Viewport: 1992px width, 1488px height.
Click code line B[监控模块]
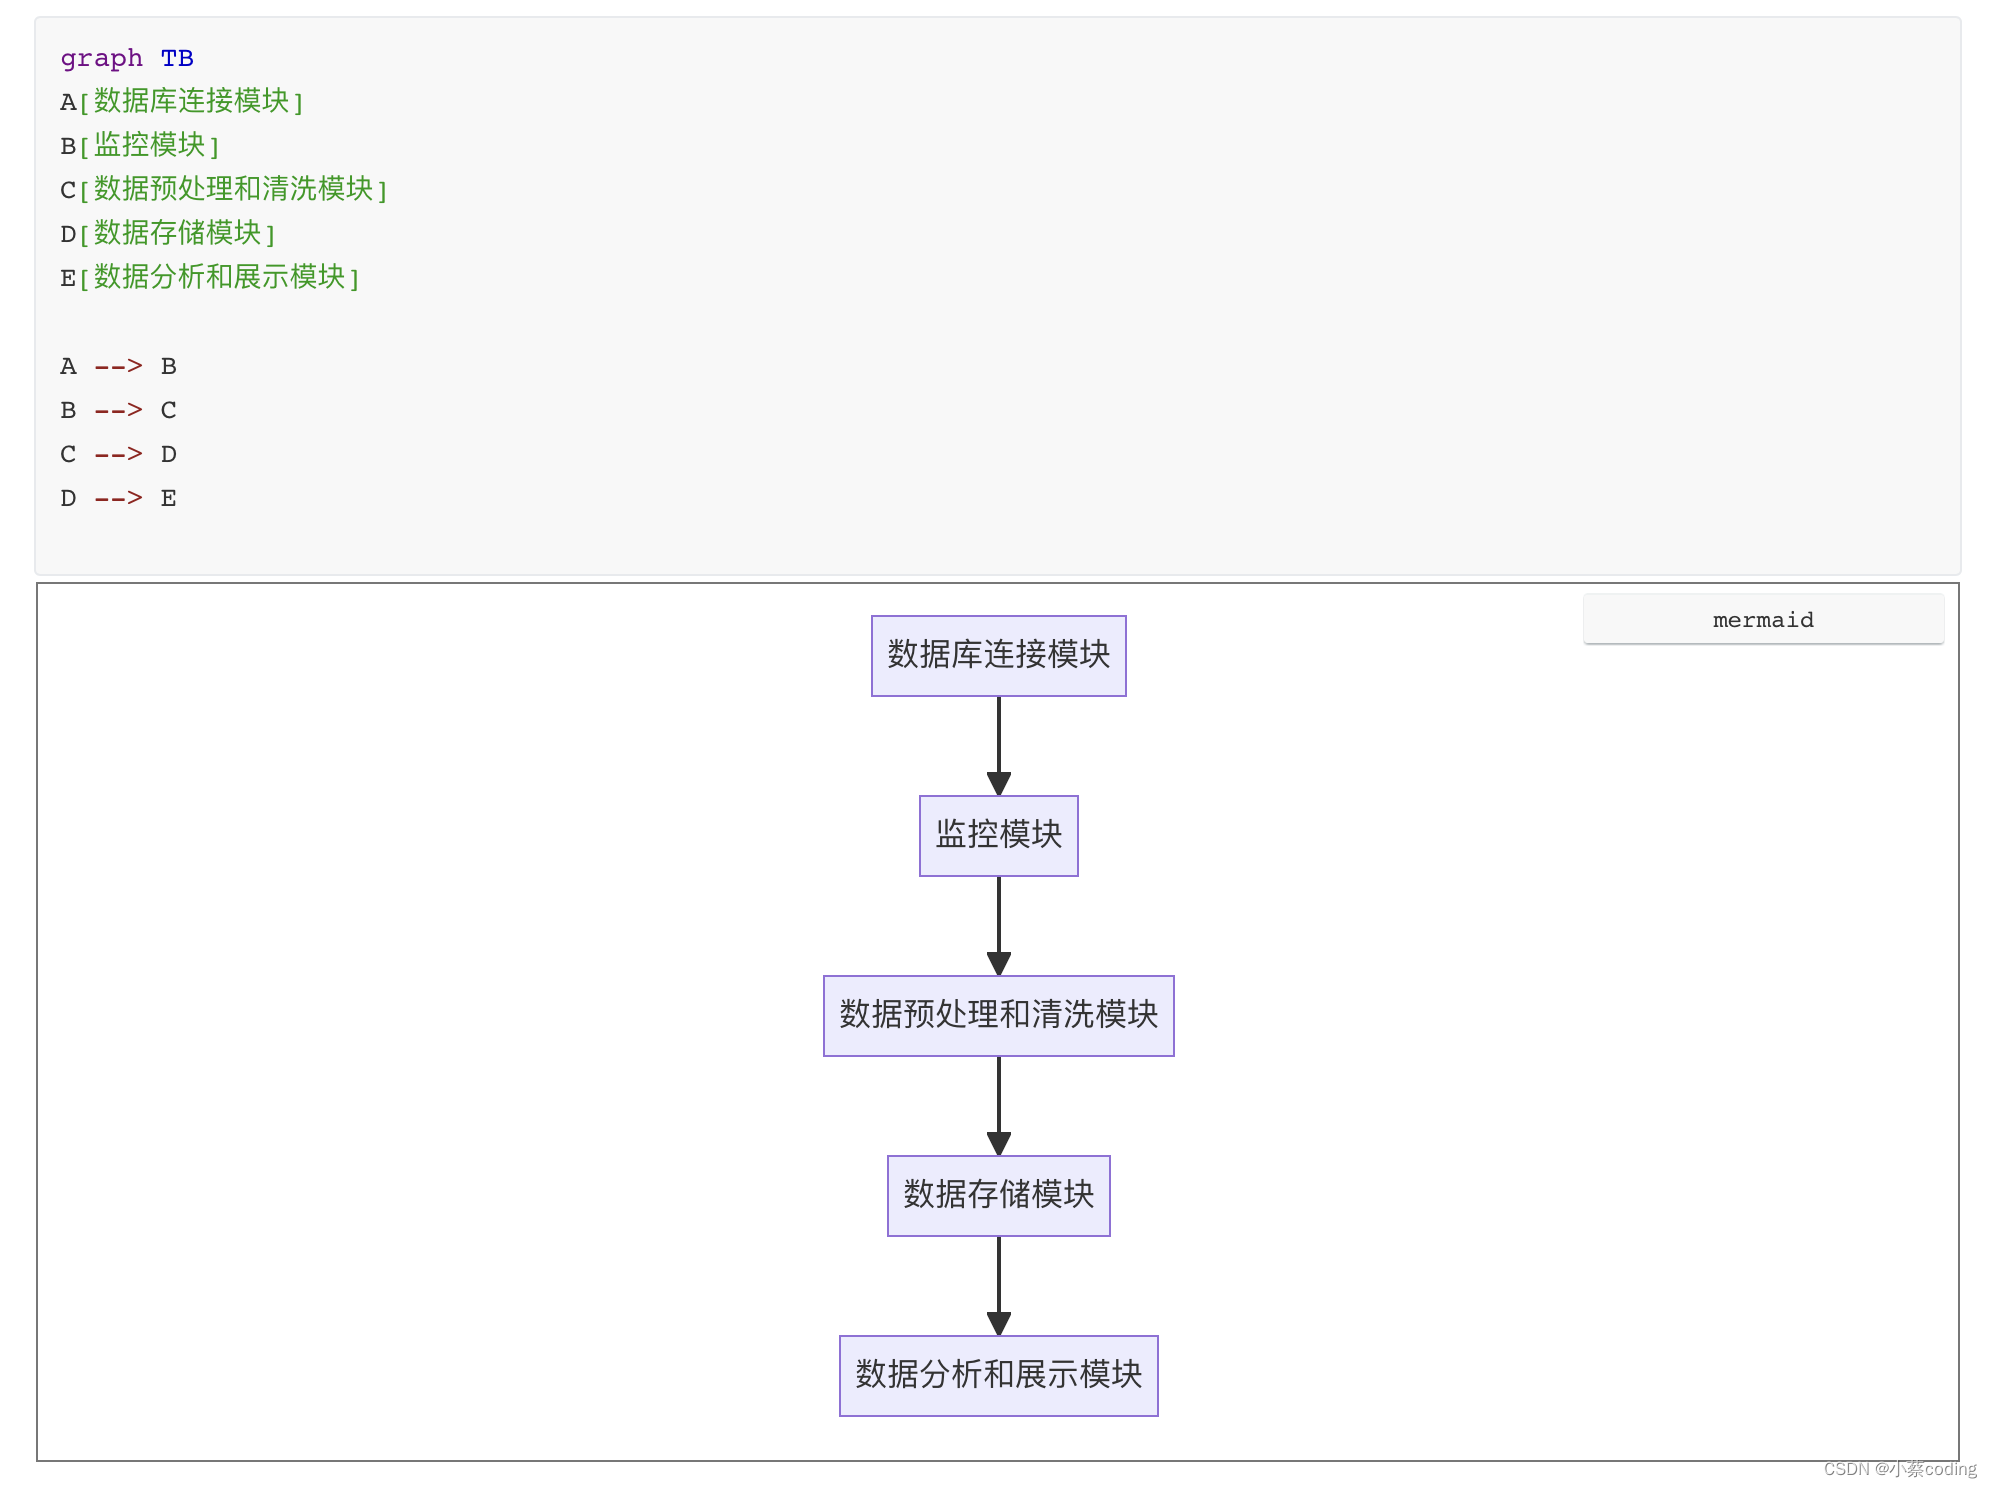click(139, 145)
